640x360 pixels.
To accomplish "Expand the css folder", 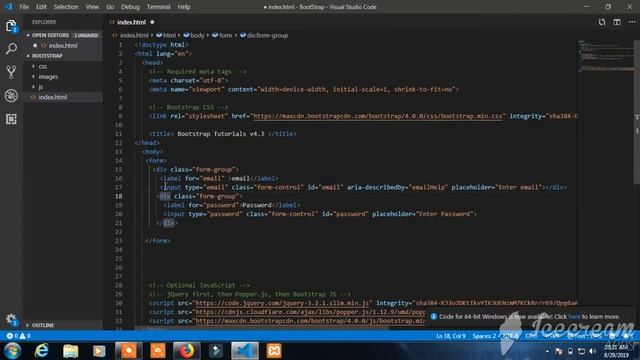I will tap(42, 66).
